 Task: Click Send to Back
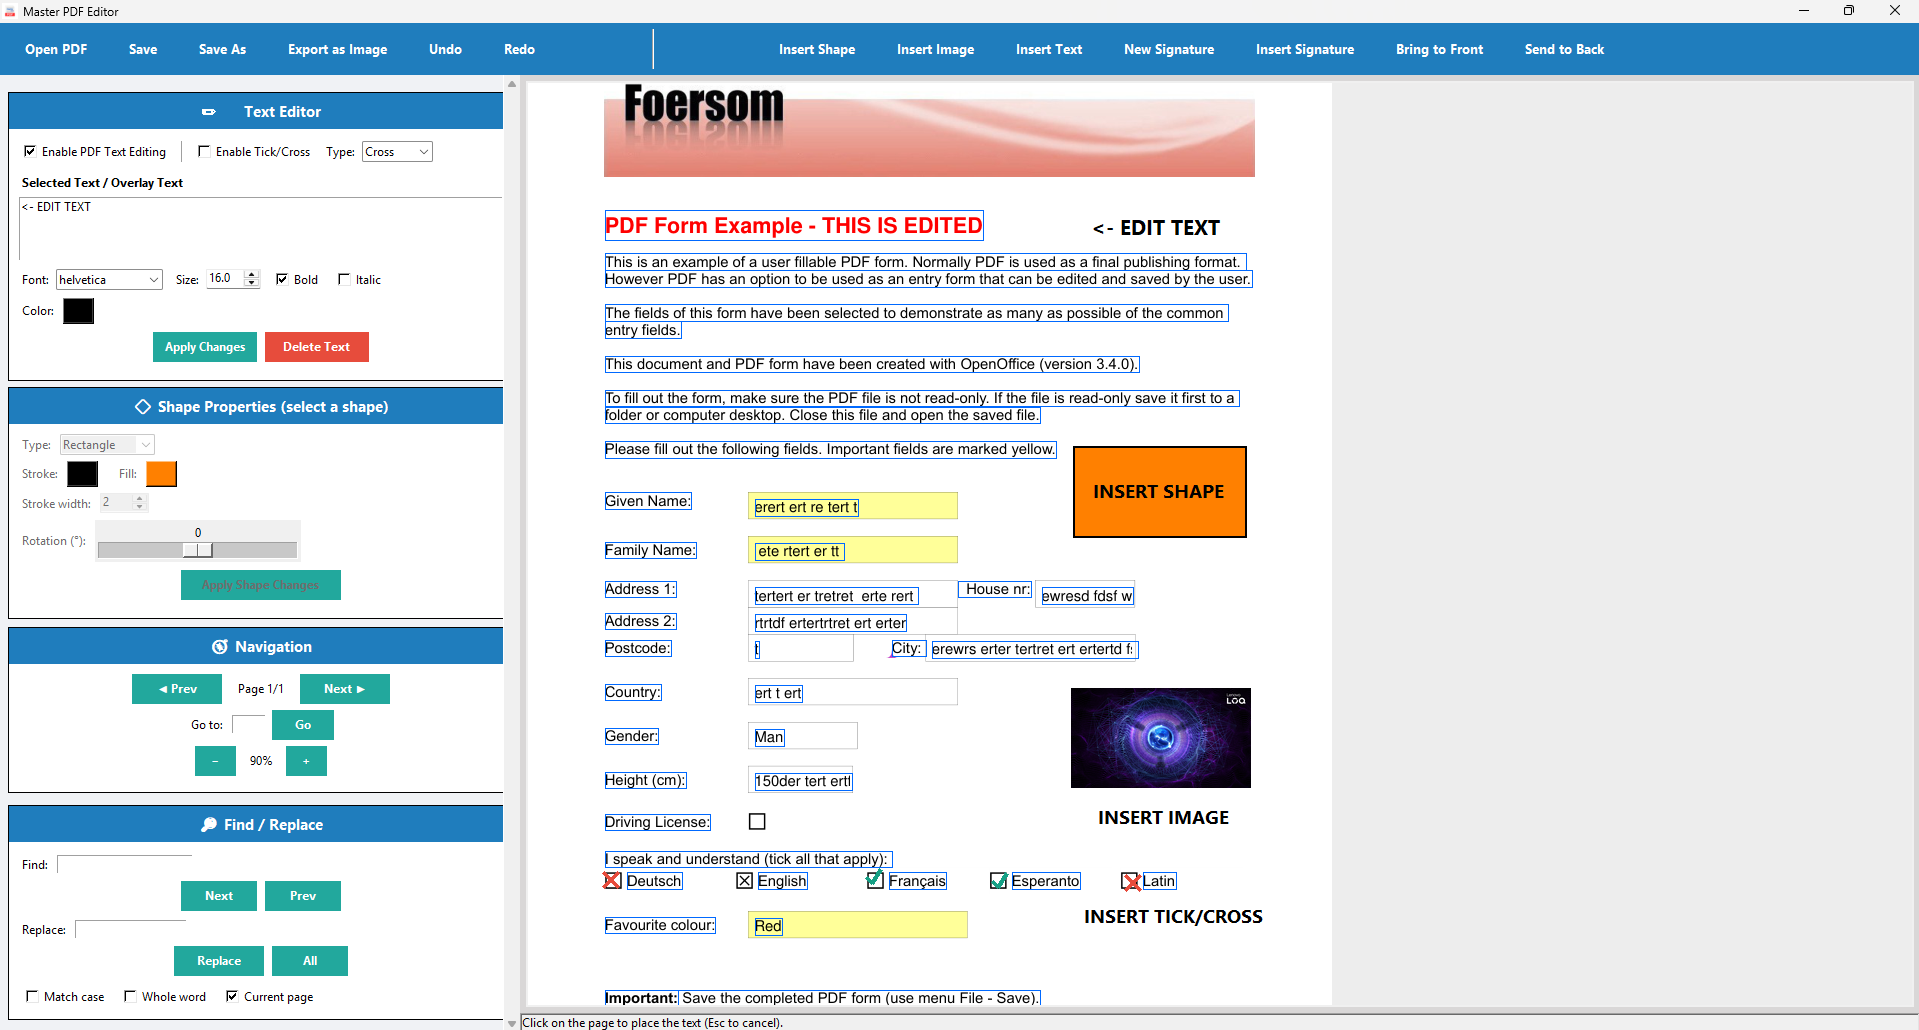(1563, 49)
